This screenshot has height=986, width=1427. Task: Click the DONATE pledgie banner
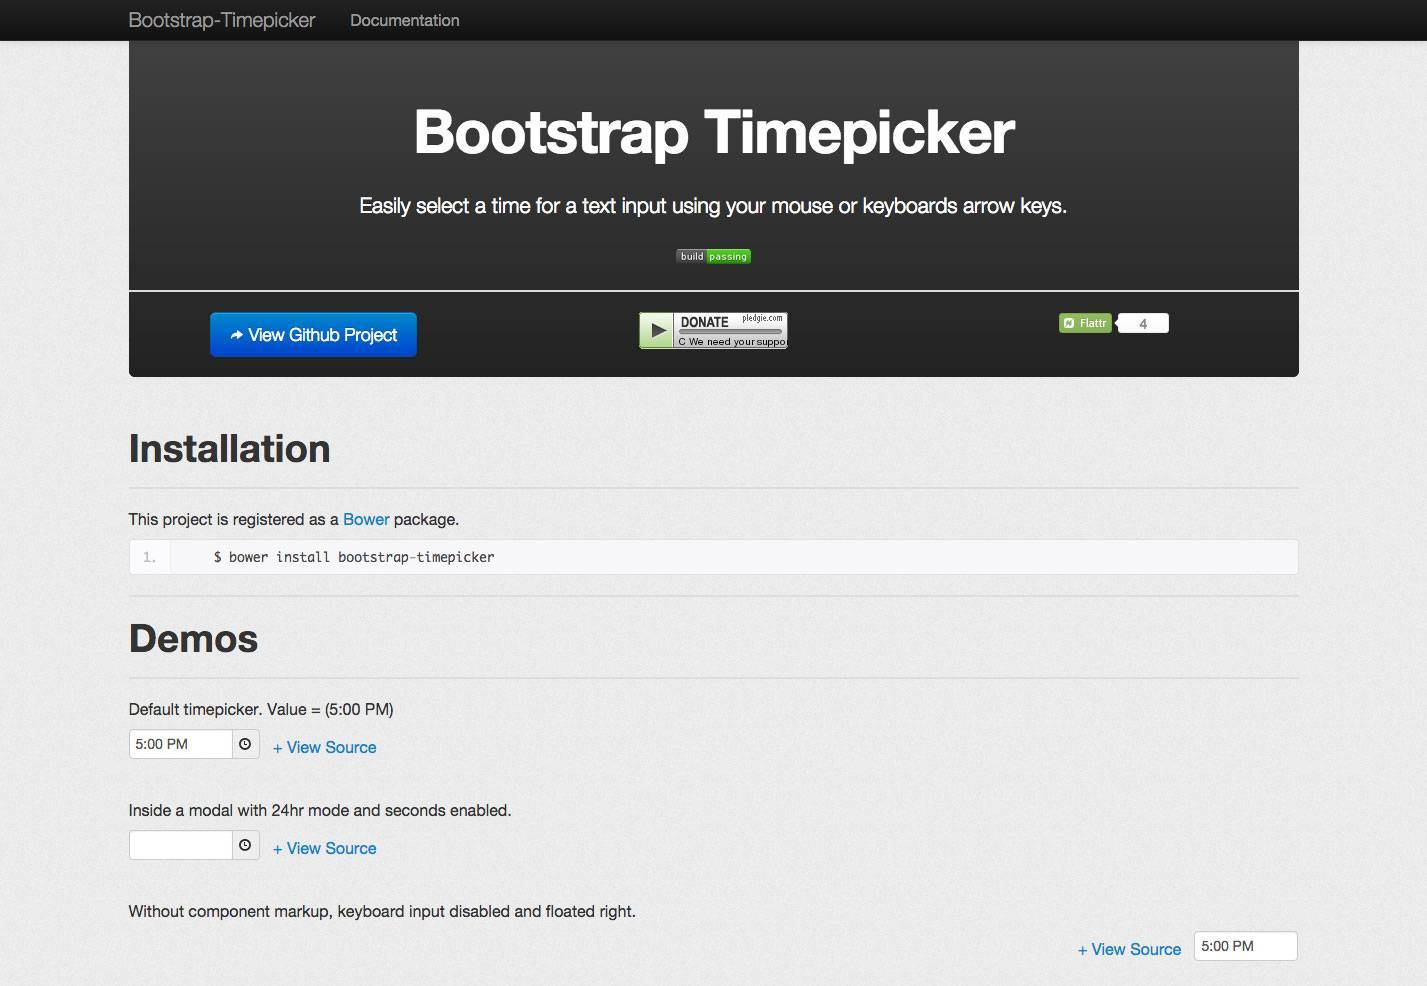pos(713,330)
